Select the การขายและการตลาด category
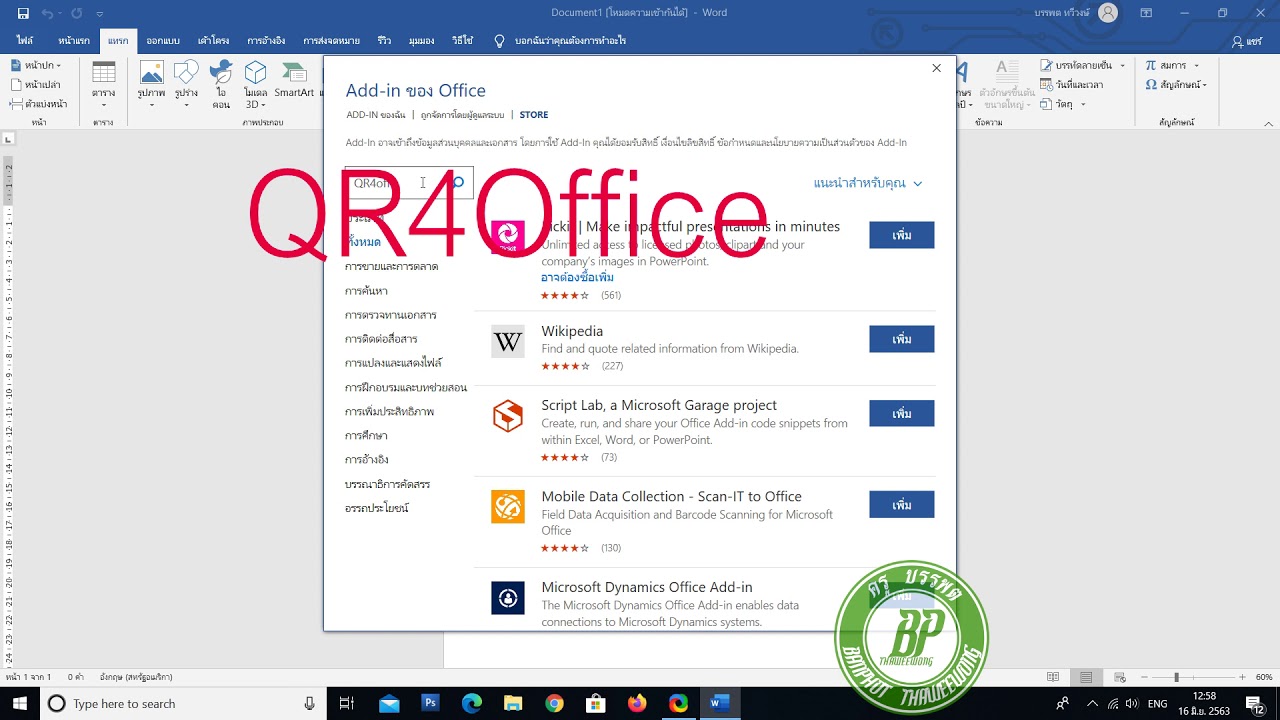This screenshot has height=720, width=1280. 391,267
